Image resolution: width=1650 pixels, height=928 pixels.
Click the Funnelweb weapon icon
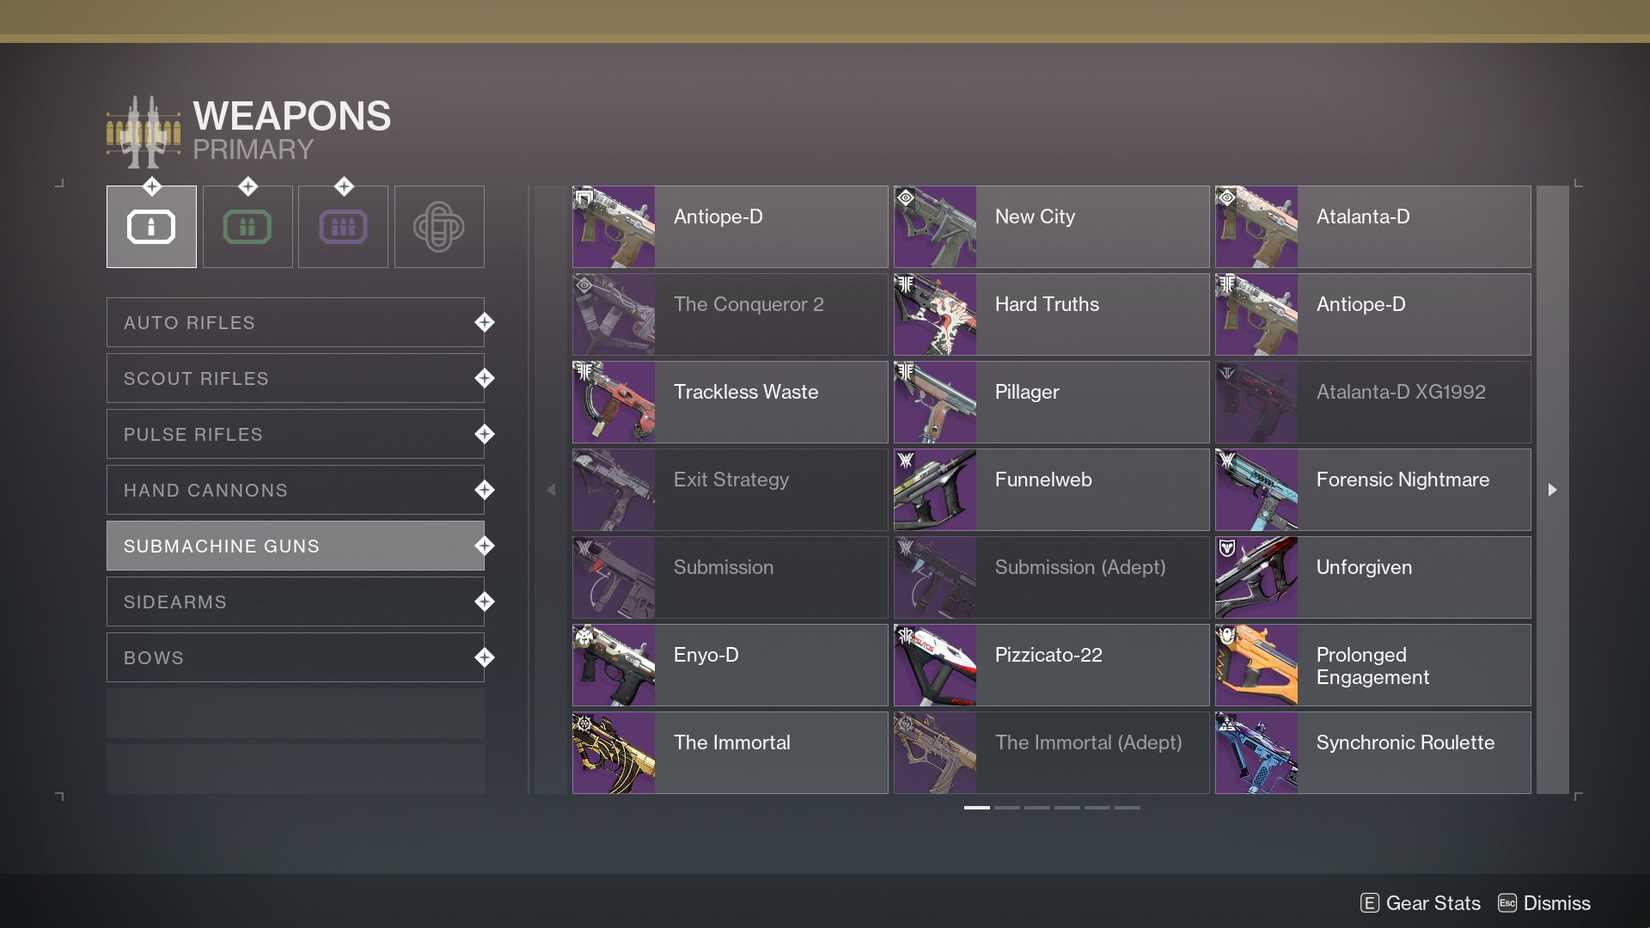tap(935, 490)
